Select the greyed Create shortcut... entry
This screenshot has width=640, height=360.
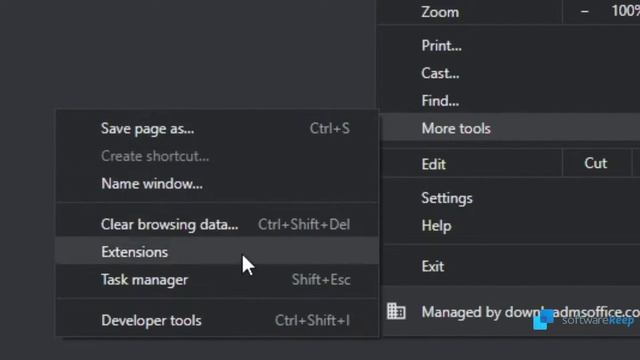click(x=217, y=156)
